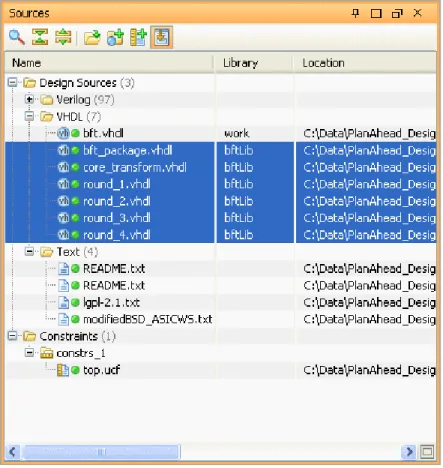Click the scroll right arrow button
The width and height of the screenshot is (443, 468).
pos(409,452)
